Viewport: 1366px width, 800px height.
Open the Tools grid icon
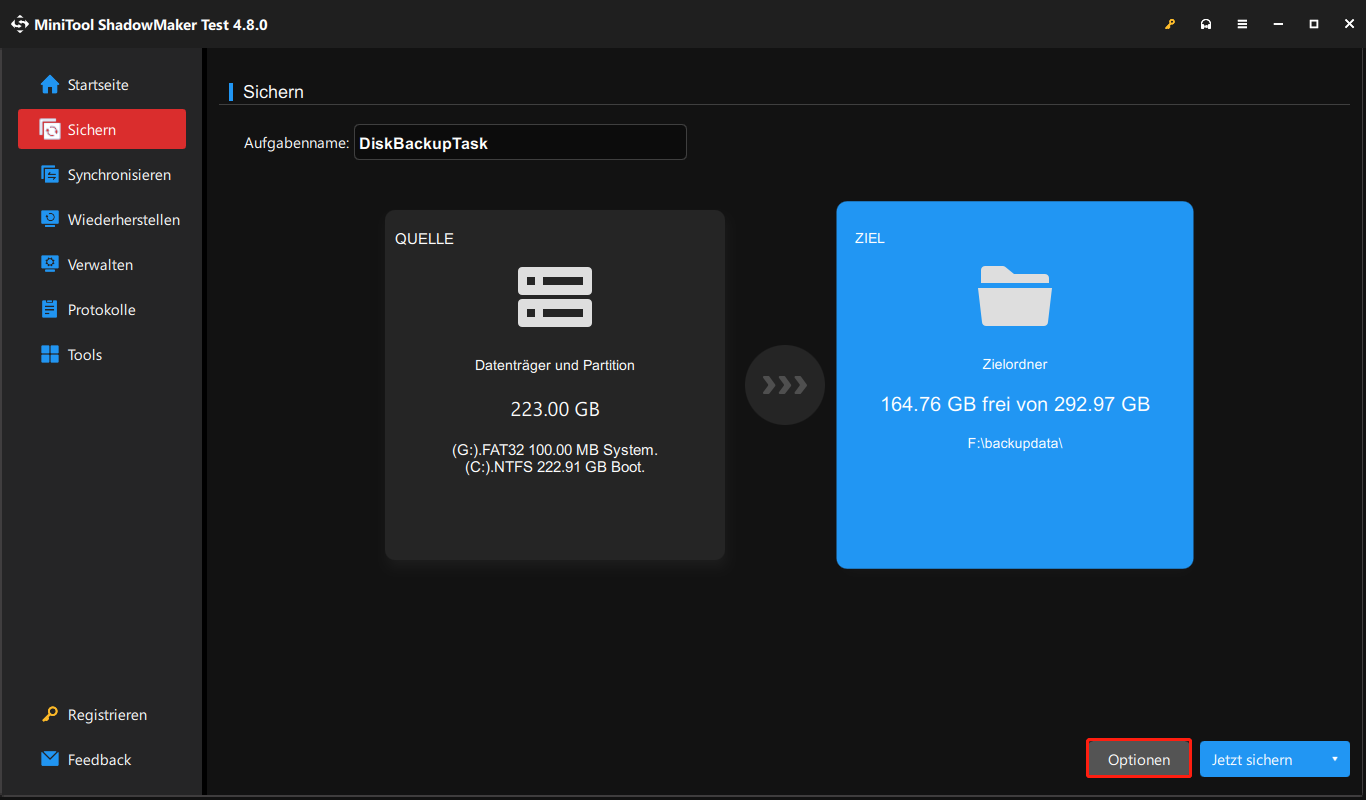pos(50,354)
